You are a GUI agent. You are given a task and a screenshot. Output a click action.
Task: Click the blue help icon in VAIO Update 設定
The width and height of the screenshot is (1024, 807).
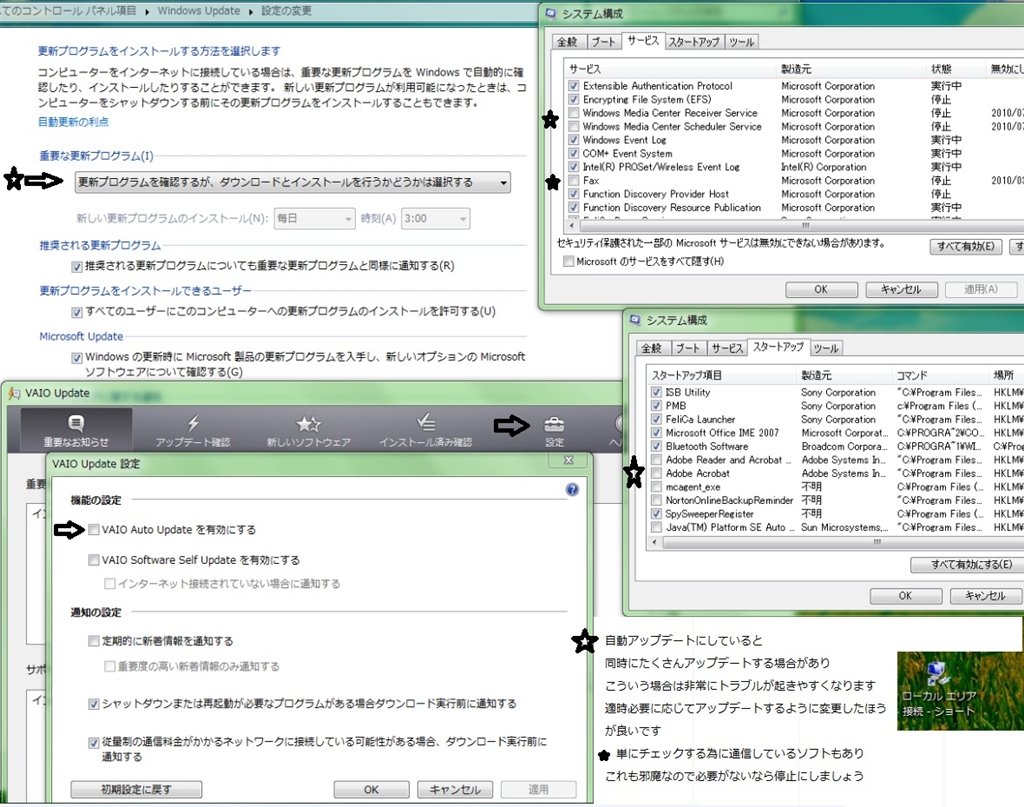click(x=572, y=490)
